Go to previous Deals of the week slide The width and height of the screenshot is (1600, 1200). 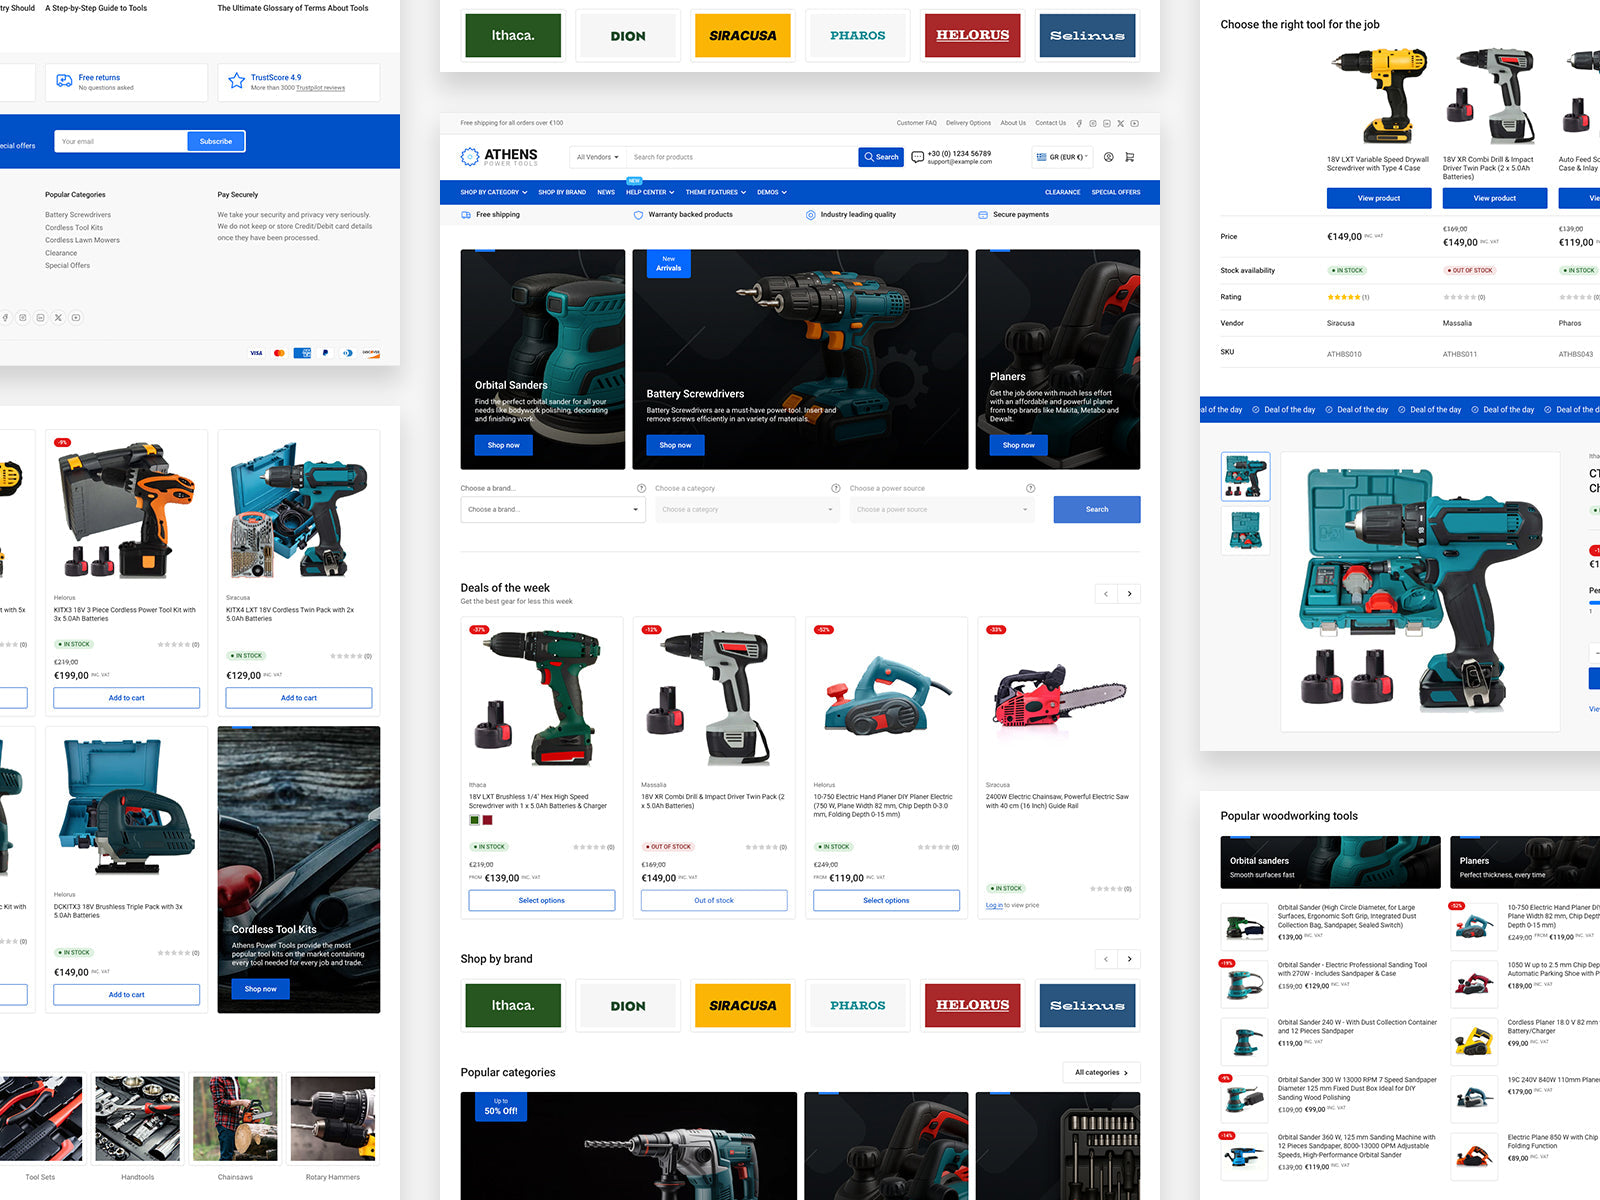pos(1106,594)
